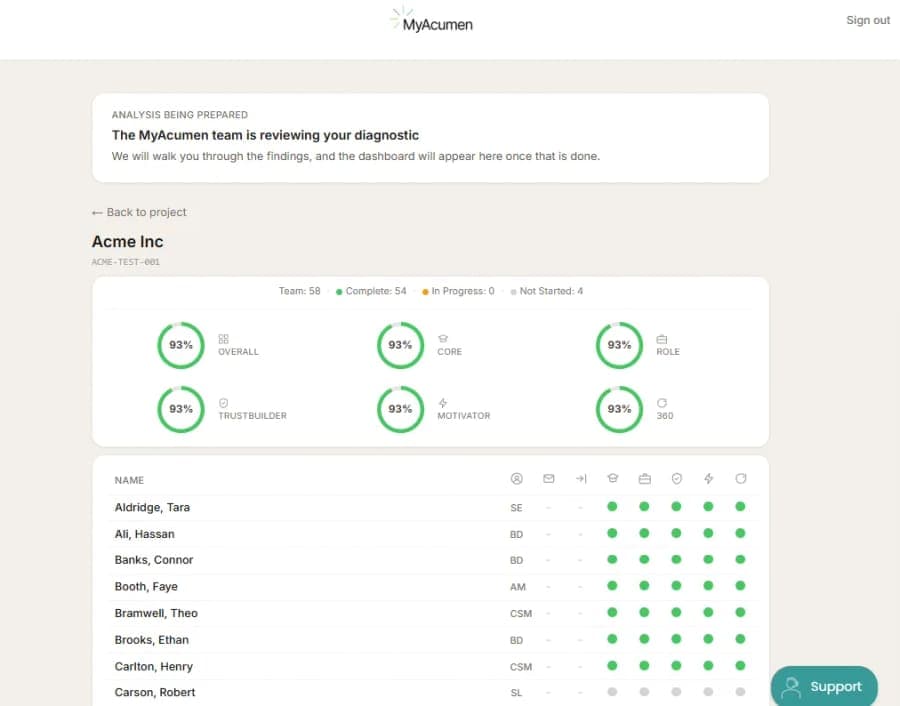Viewport: 900px width, 706px height.
Task: Select the Booth, Faye row
Action: [433, 587]
